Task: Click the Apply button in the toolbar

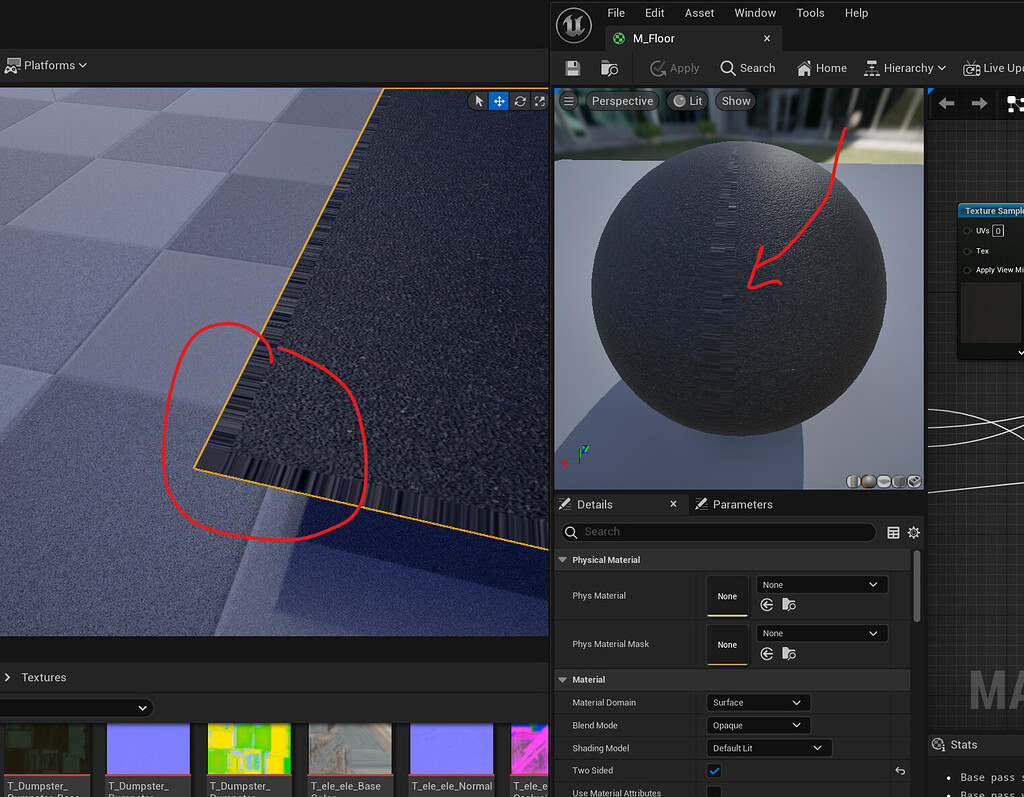Action: (675, 68)
